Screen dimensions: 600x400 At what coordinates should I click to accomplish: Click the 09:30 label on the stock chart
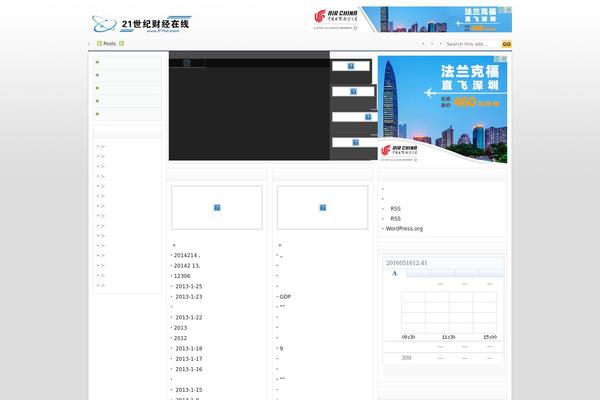tap(408, 337)
